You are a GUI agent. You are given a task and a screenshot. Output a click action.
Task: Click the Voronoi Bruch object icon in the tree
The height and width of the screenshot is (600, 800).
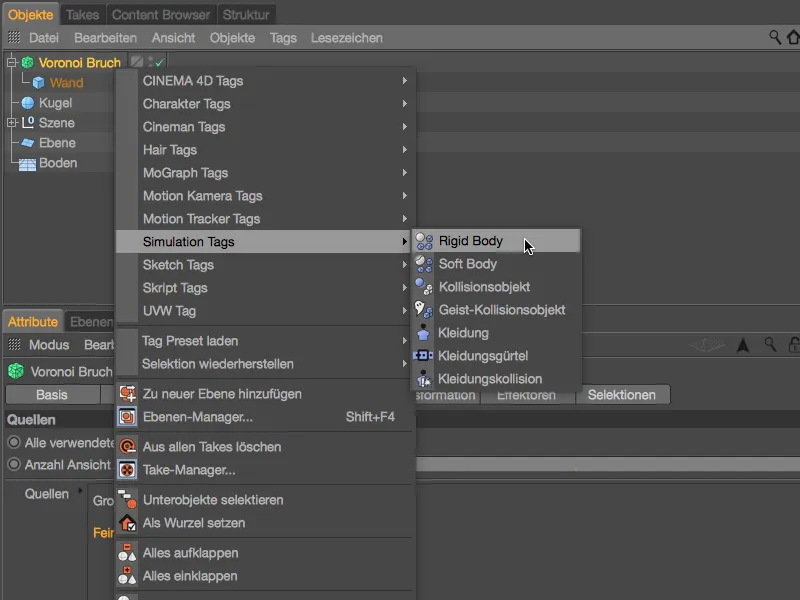28,63
